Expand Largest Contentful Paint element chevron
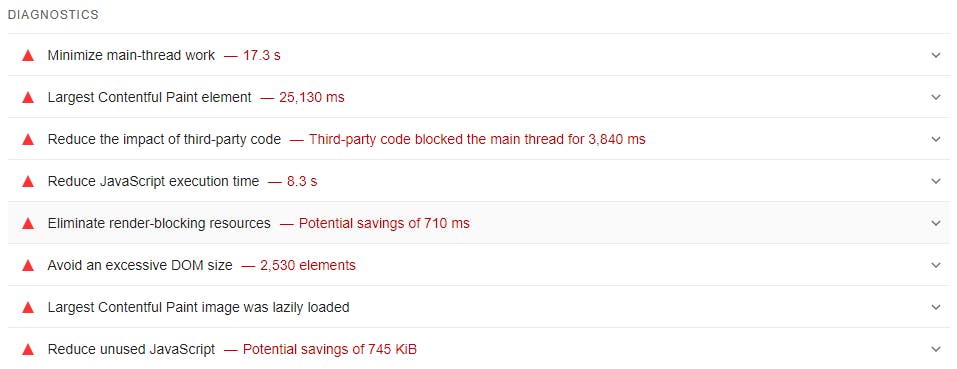 [x=936, y=98]
